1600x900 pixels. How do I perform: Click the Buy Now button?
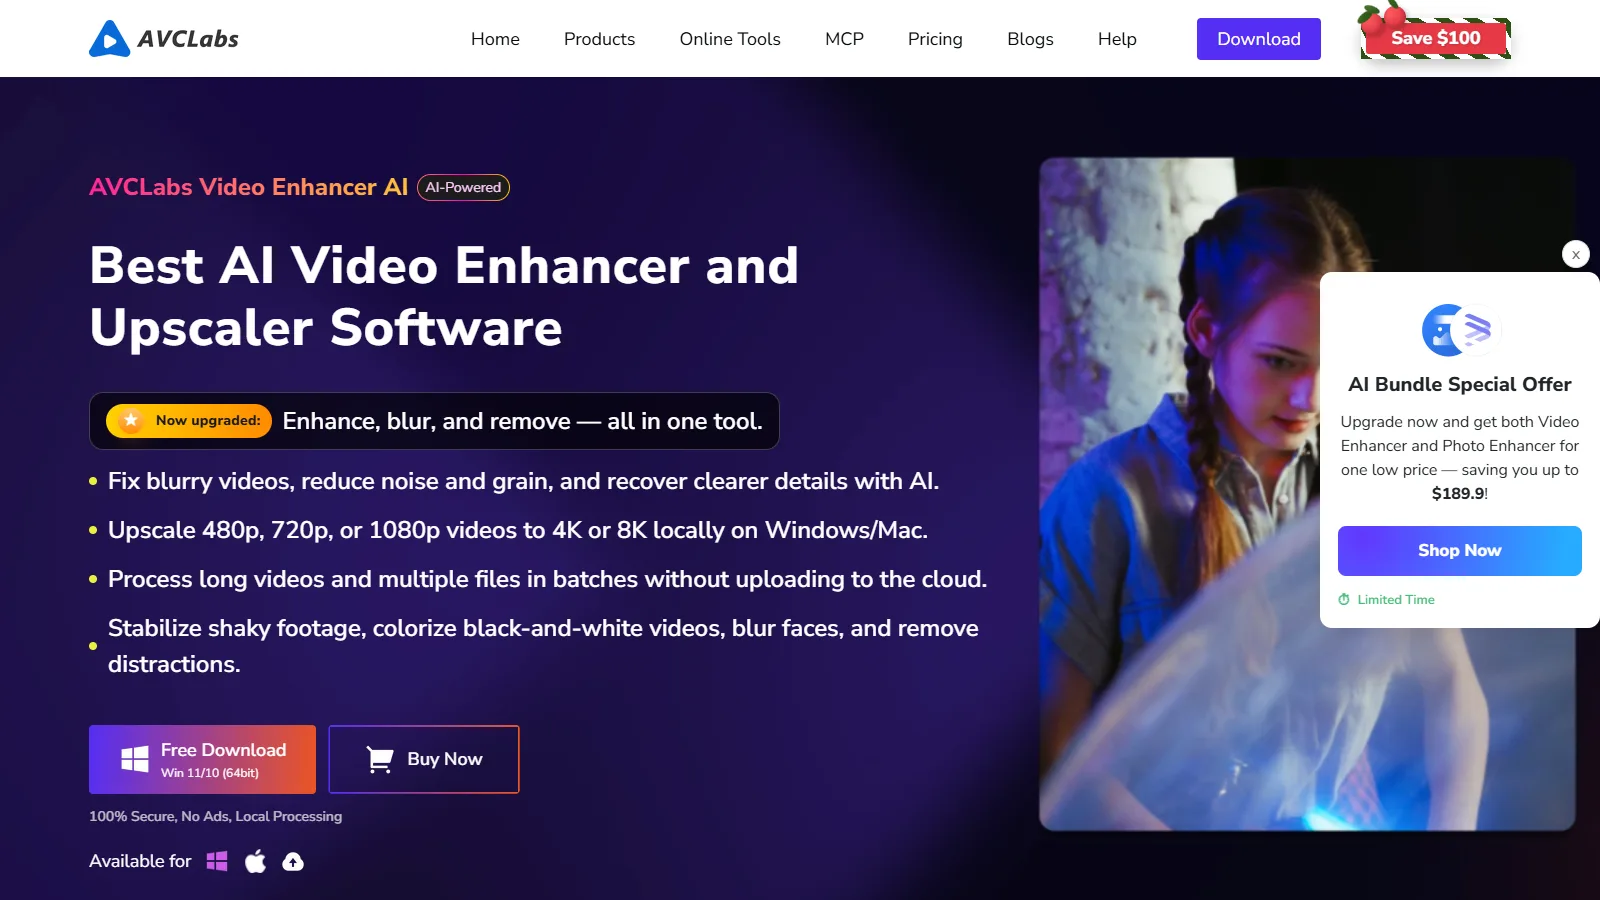pyautogui.click(x=424, y=759)
